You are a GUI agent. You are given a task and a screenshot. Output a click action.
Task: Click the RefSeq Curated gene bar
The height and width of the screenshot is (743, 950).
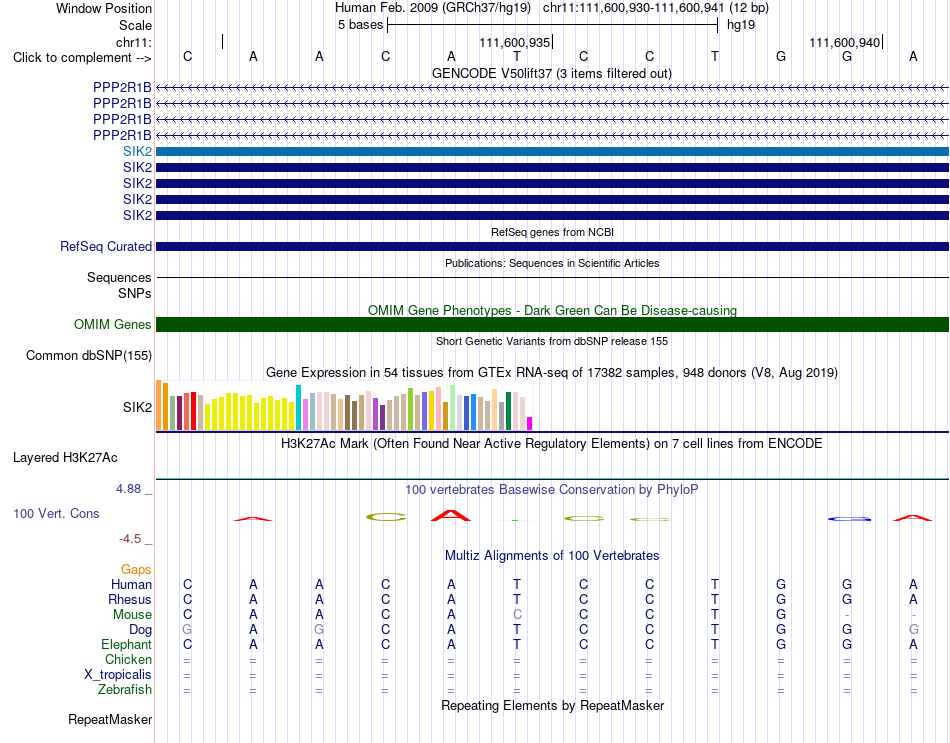[x=552, y=247]
